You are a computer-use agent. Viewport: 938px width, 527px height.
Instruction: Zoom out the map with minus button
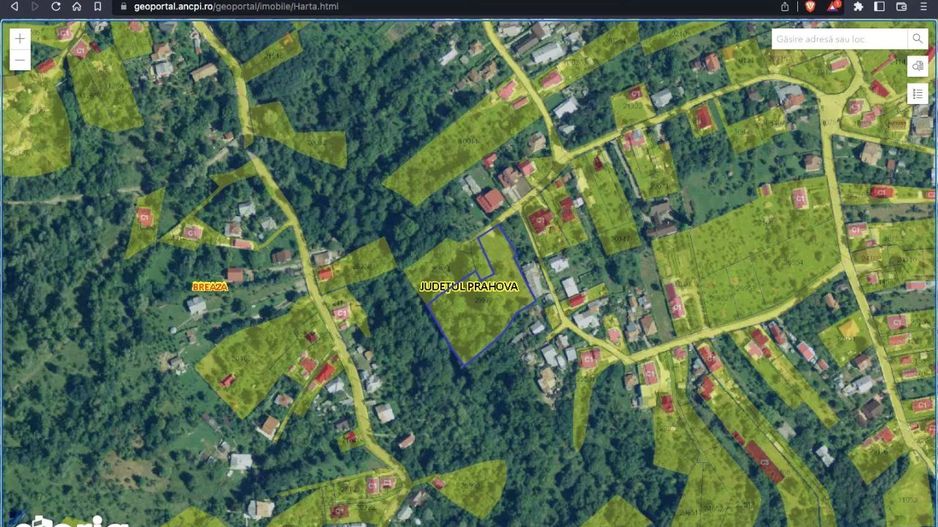(20, 61)
